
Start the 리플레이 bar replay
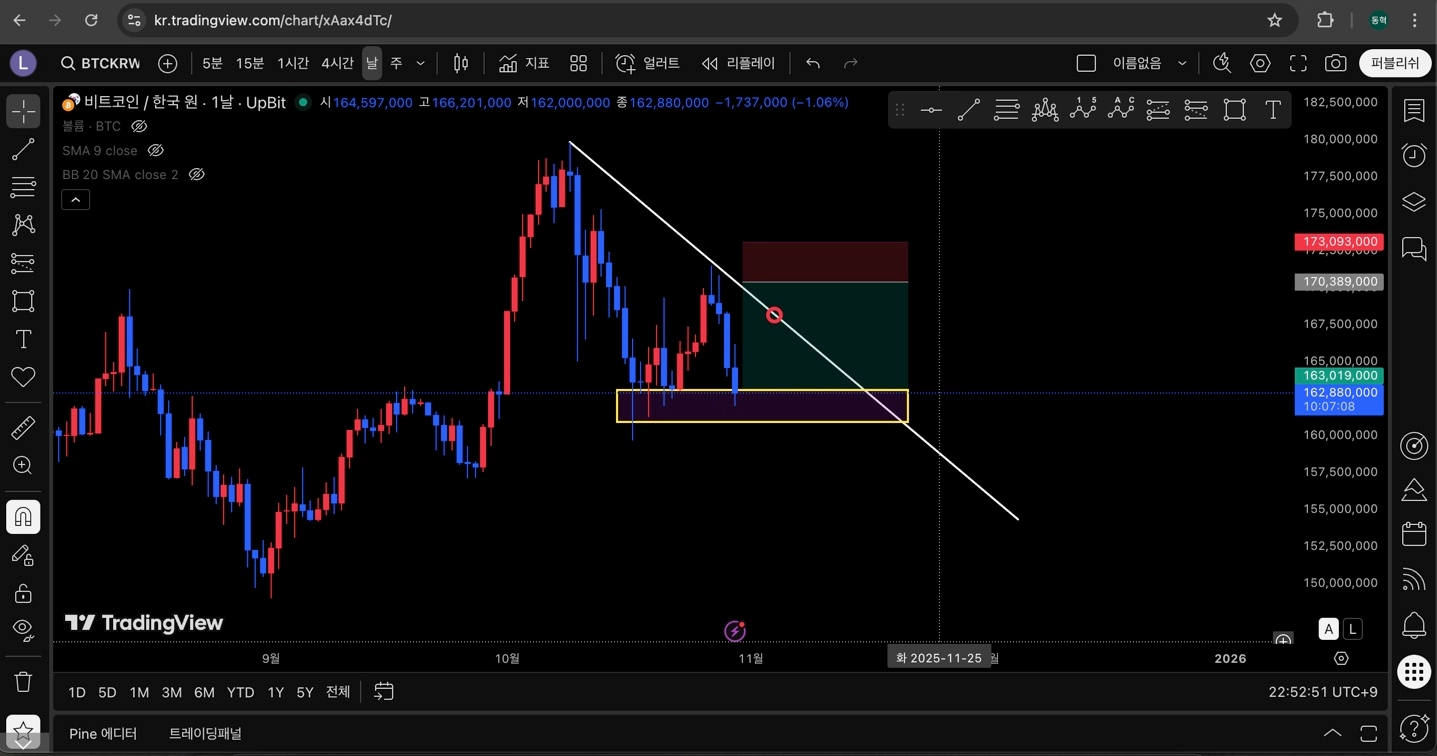tap(739, 63)
